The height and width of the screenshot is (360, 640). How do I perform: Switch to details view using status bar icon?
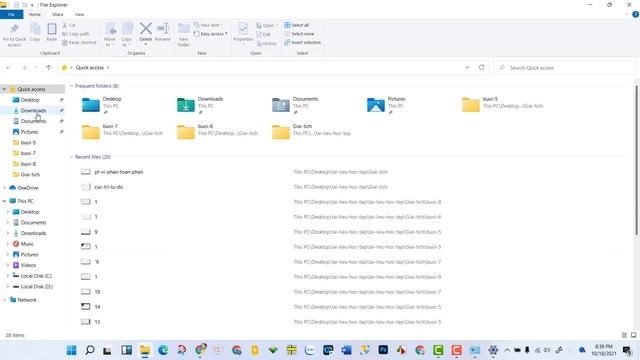624,335
